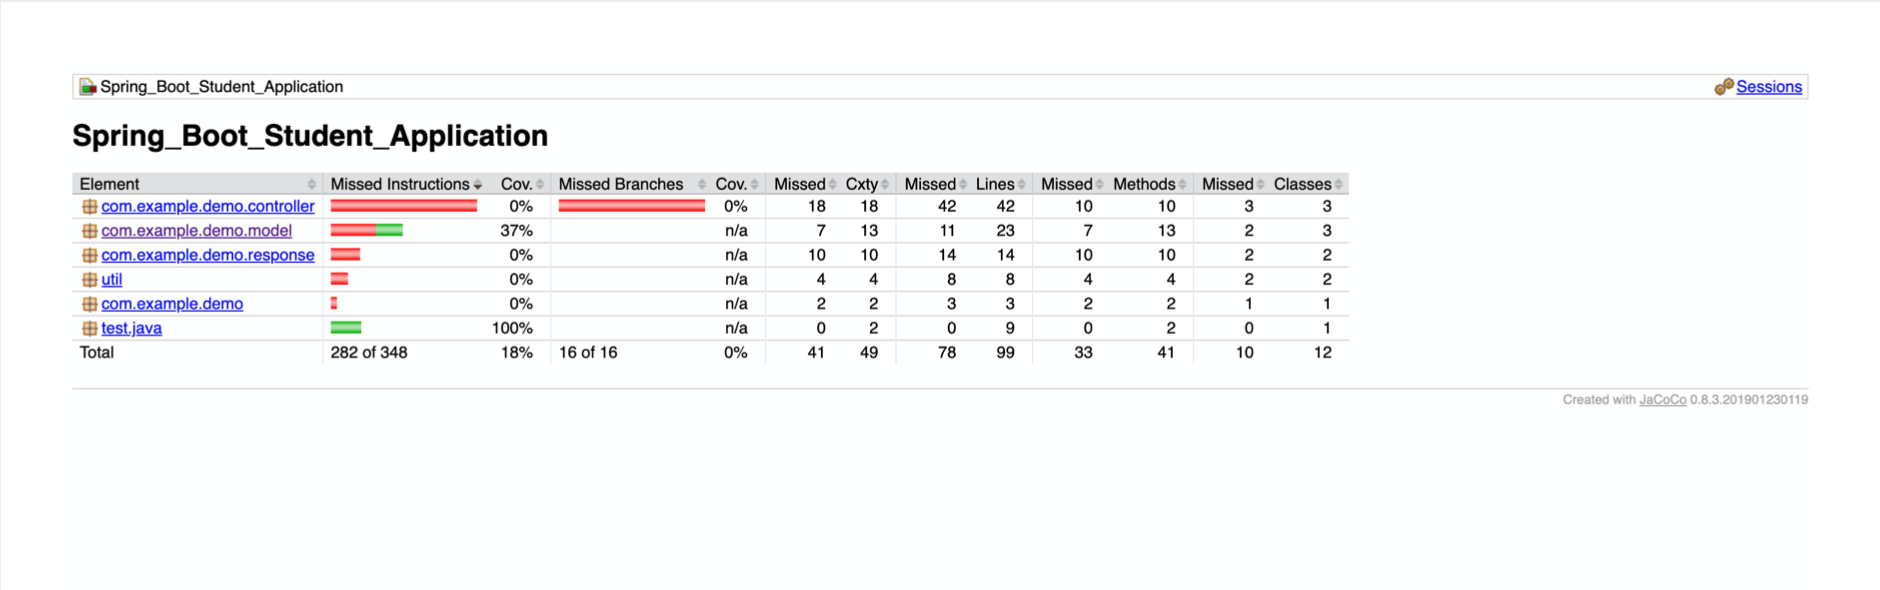Sort rows by the Lines column
The image size is (1880, 590).
click(x=996, y=184)
